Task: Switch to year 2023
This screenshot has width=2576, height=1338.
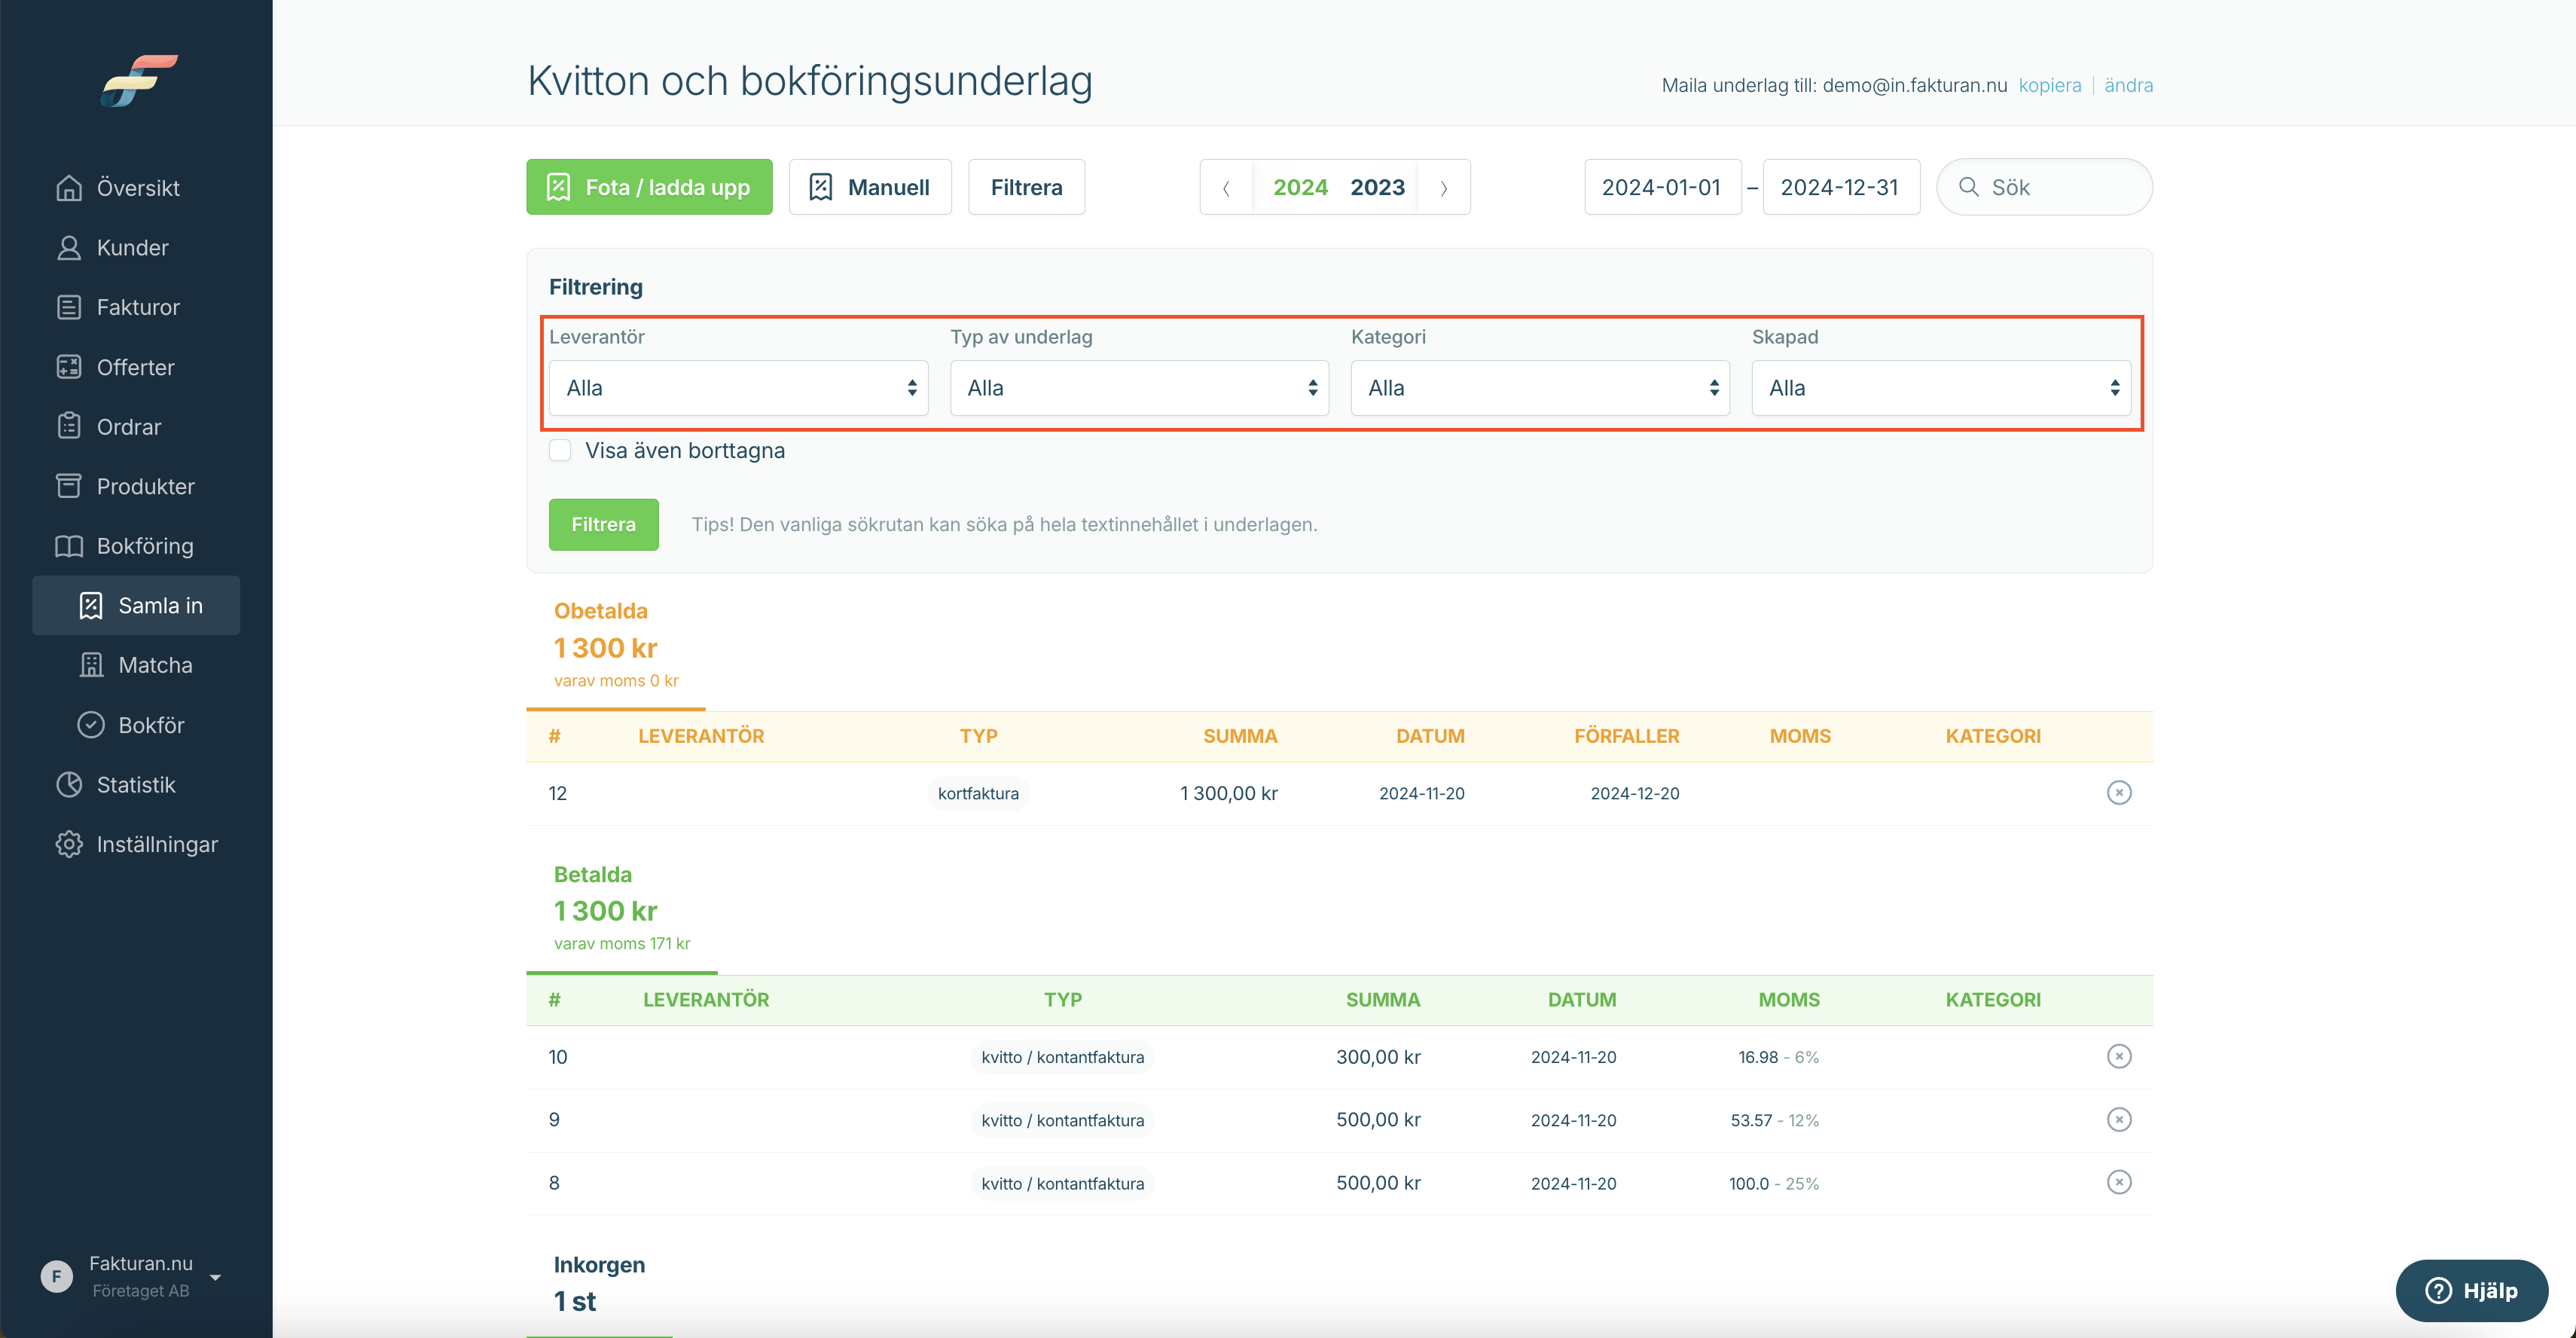Action: 1377,187
